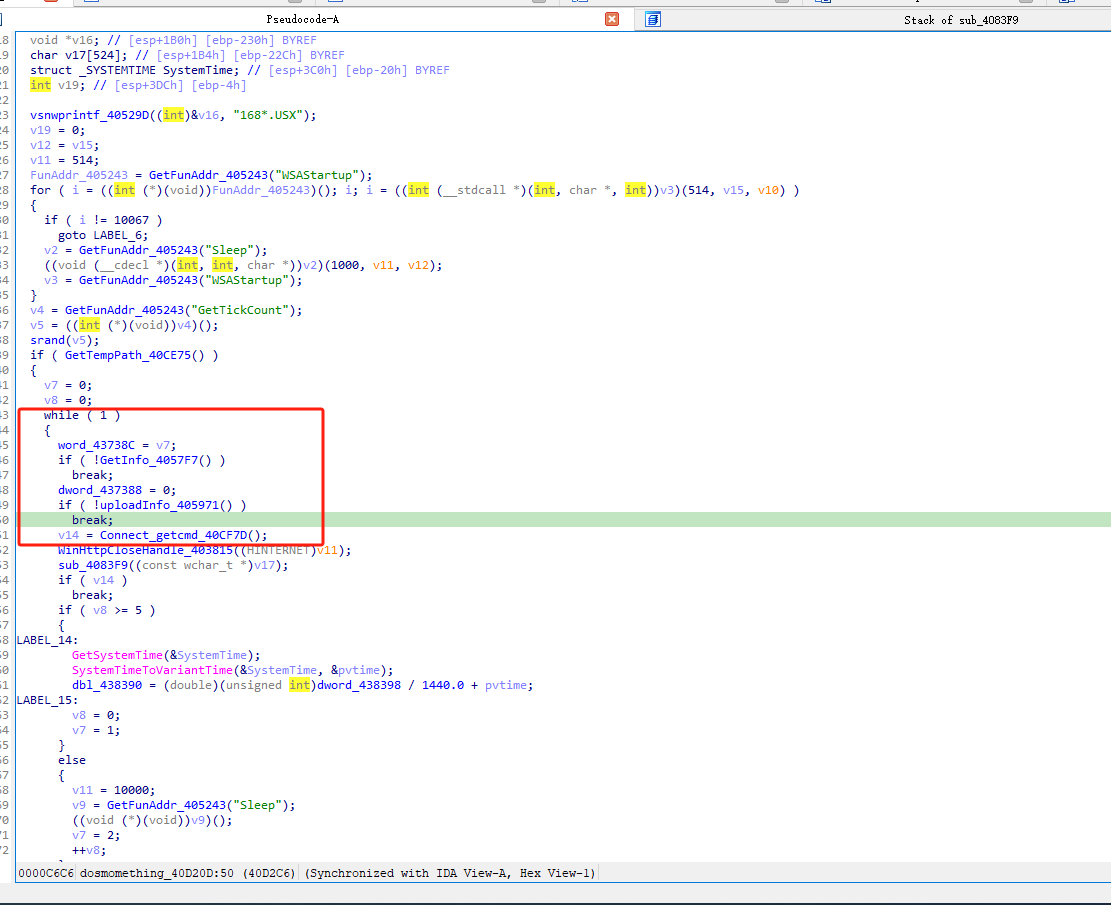Click the HINTERNET type cast
Screen dimensions: 1111x905
[278, 550]
